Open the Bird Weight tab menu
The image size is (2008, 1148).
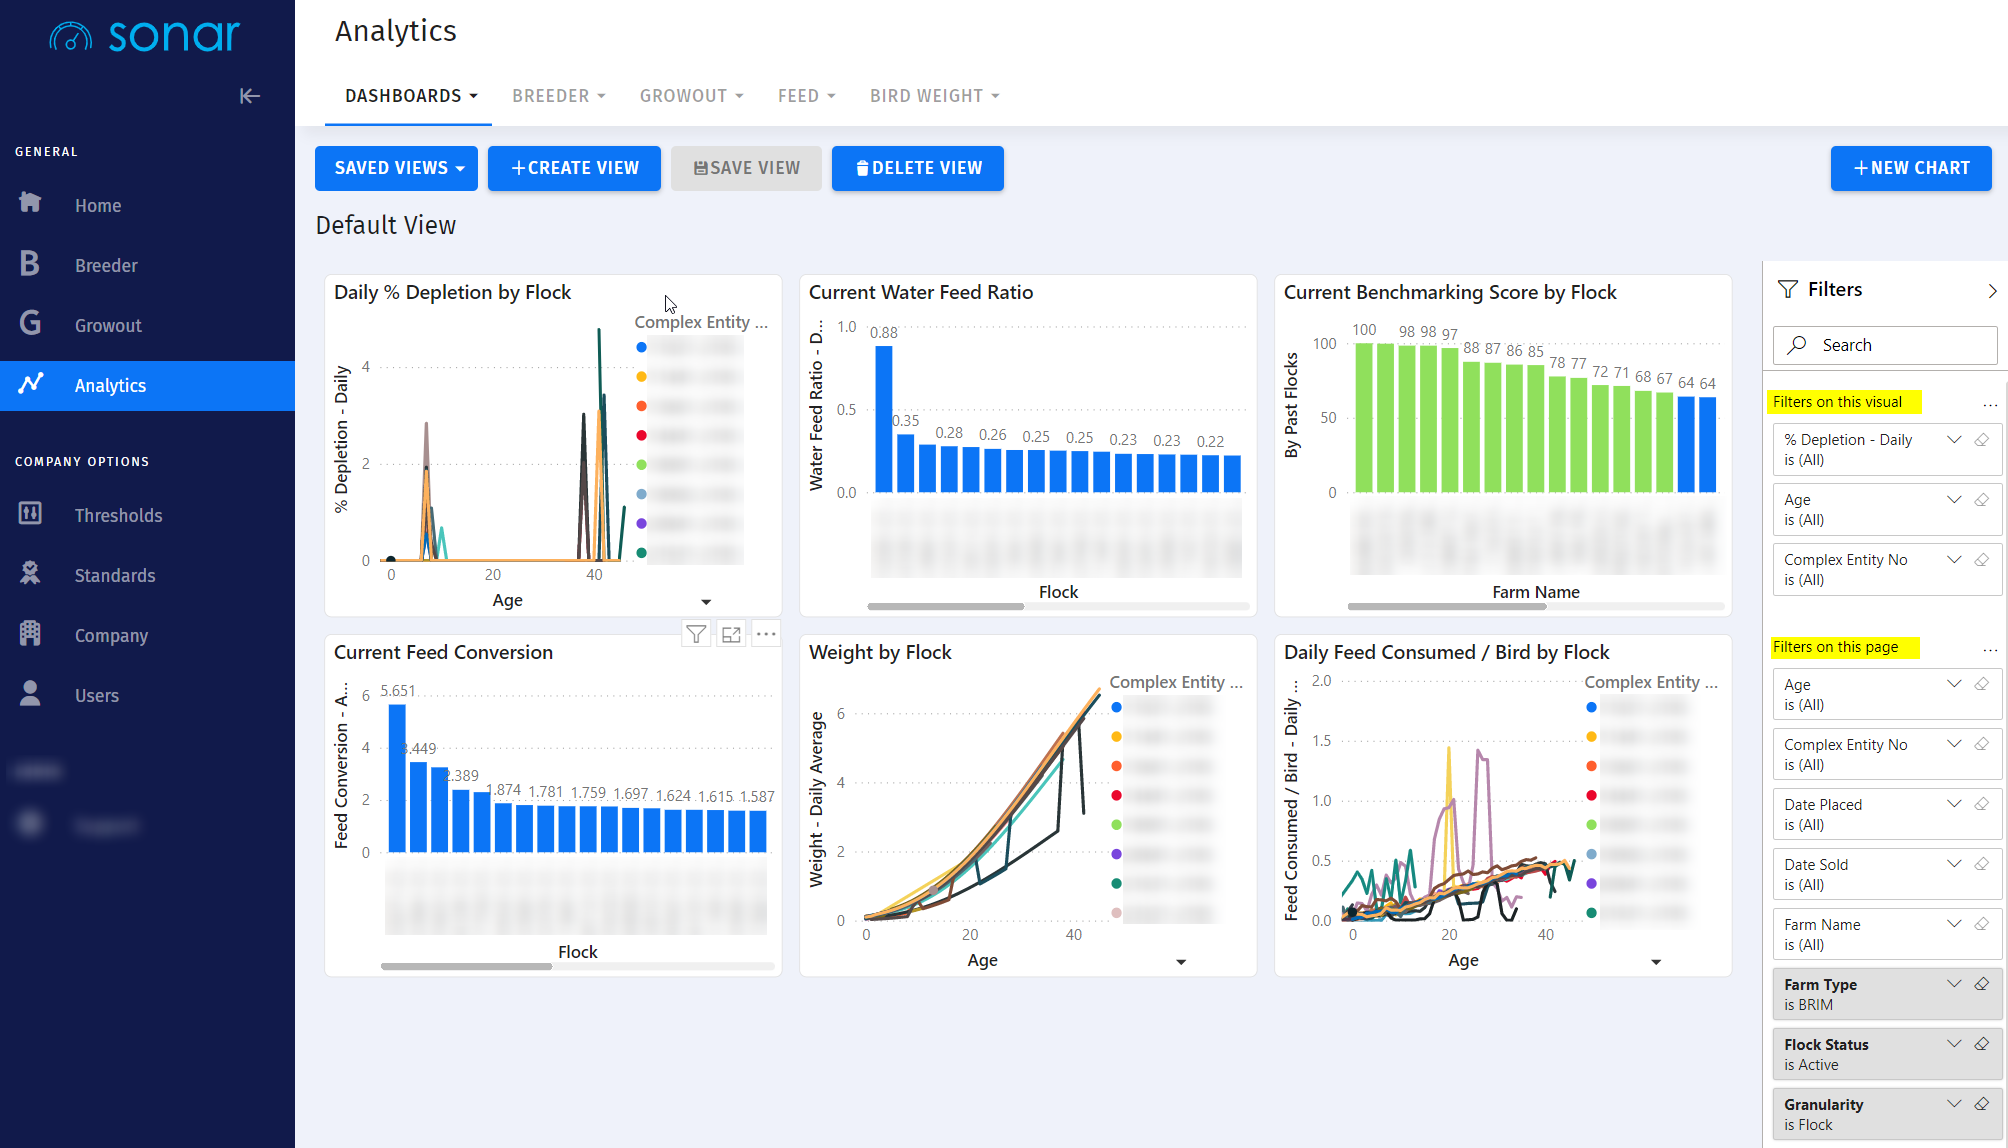point(934,96)
